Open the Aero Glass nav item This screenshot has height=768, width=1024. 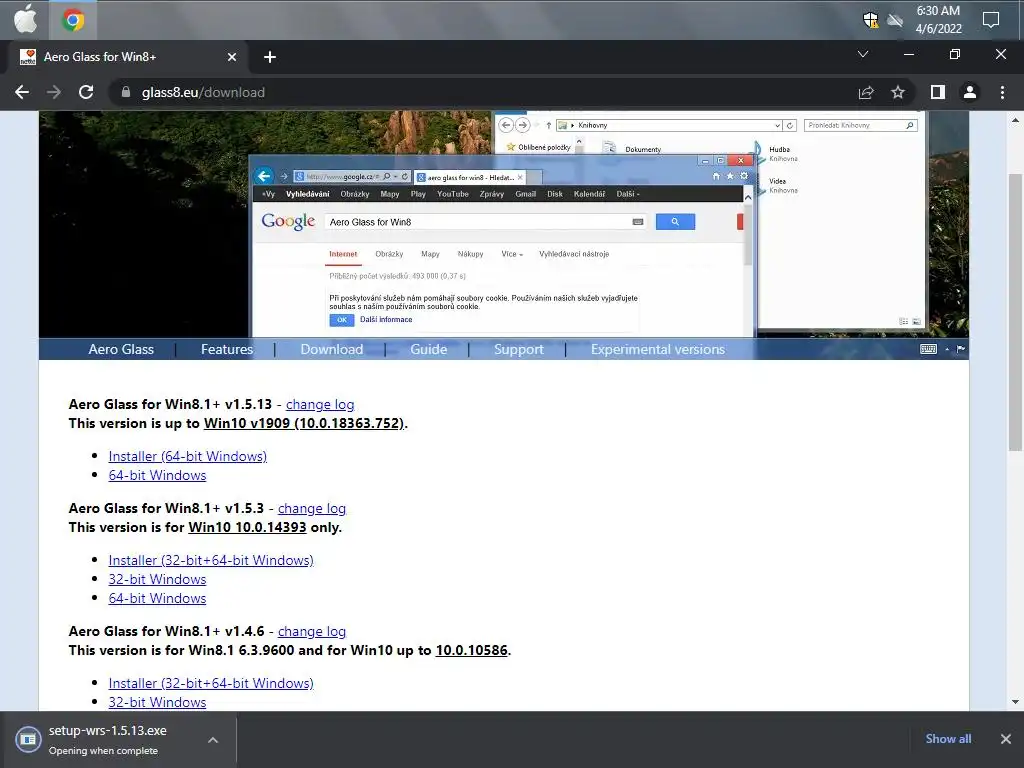[x=121, y=349]
